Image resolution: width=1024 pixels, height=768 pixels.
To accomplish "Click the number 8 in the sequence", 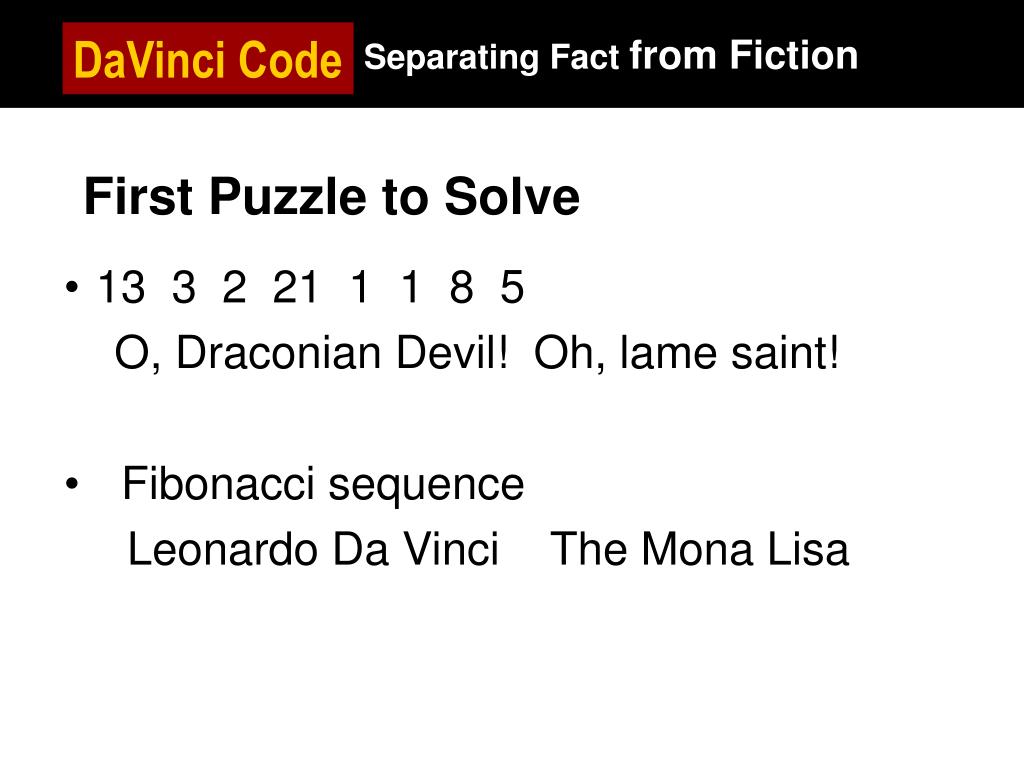I will click(x=461, y=287).
